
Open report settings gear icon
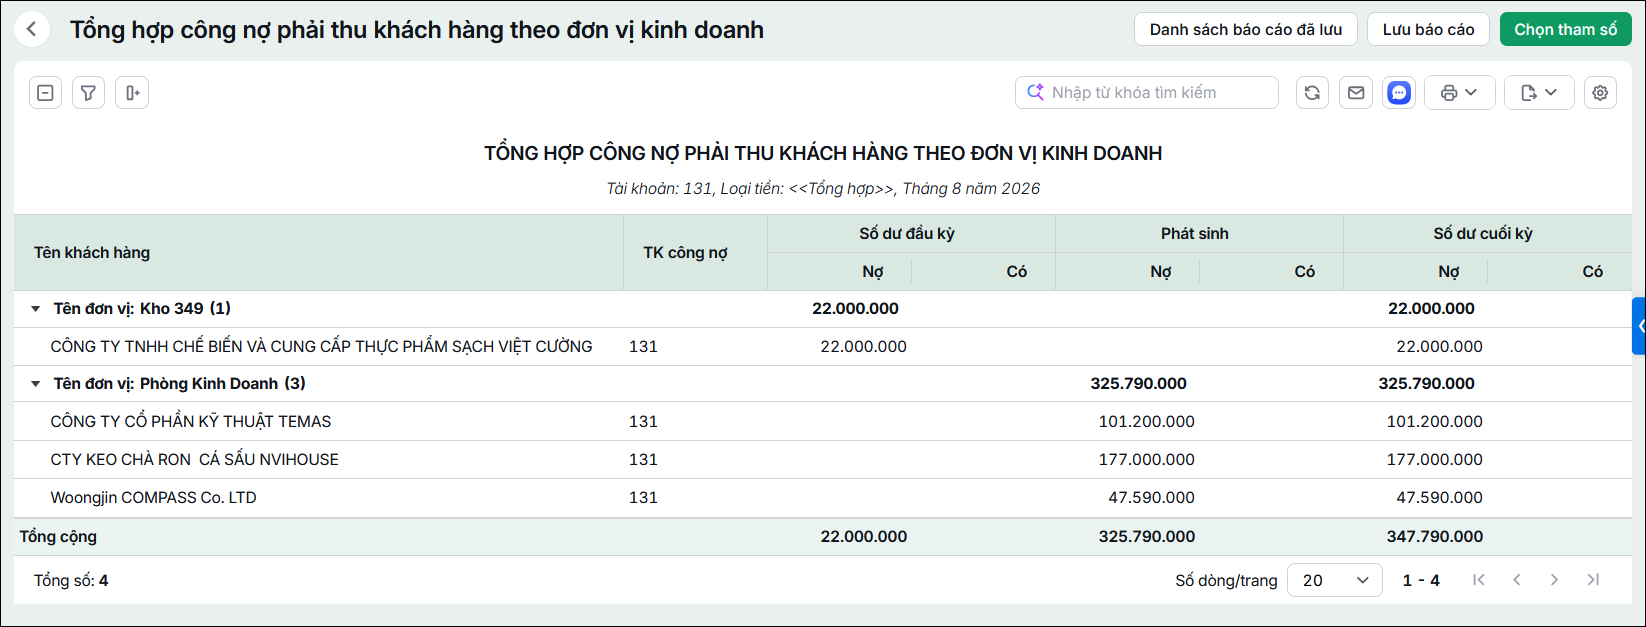pos(1600,93)
